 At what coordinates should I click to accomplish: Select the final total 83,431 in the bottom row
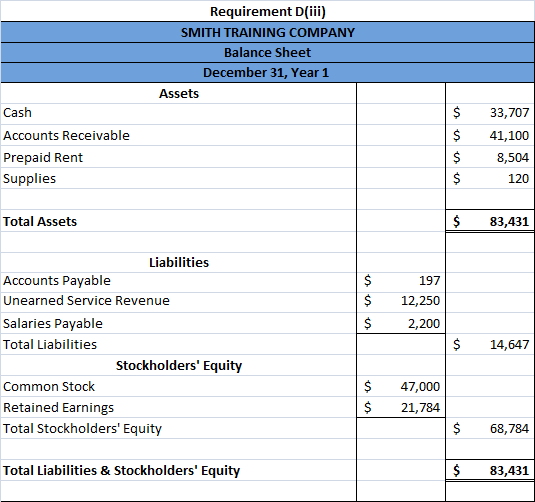(x=509, y=471)
